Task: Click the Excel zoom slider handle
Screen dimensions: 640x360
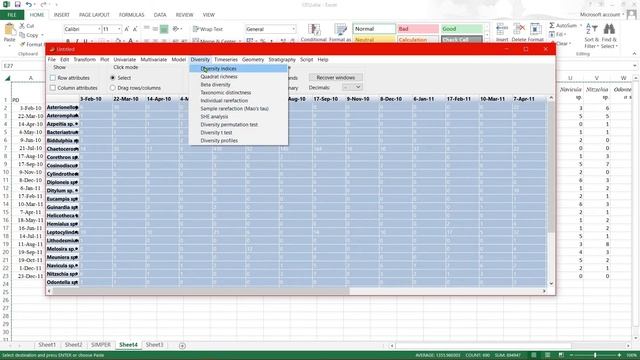Action: [595, 355]
